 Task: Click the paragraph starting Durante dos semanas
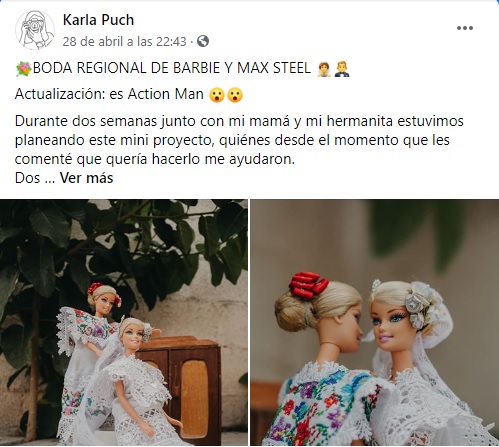point(239,140)
